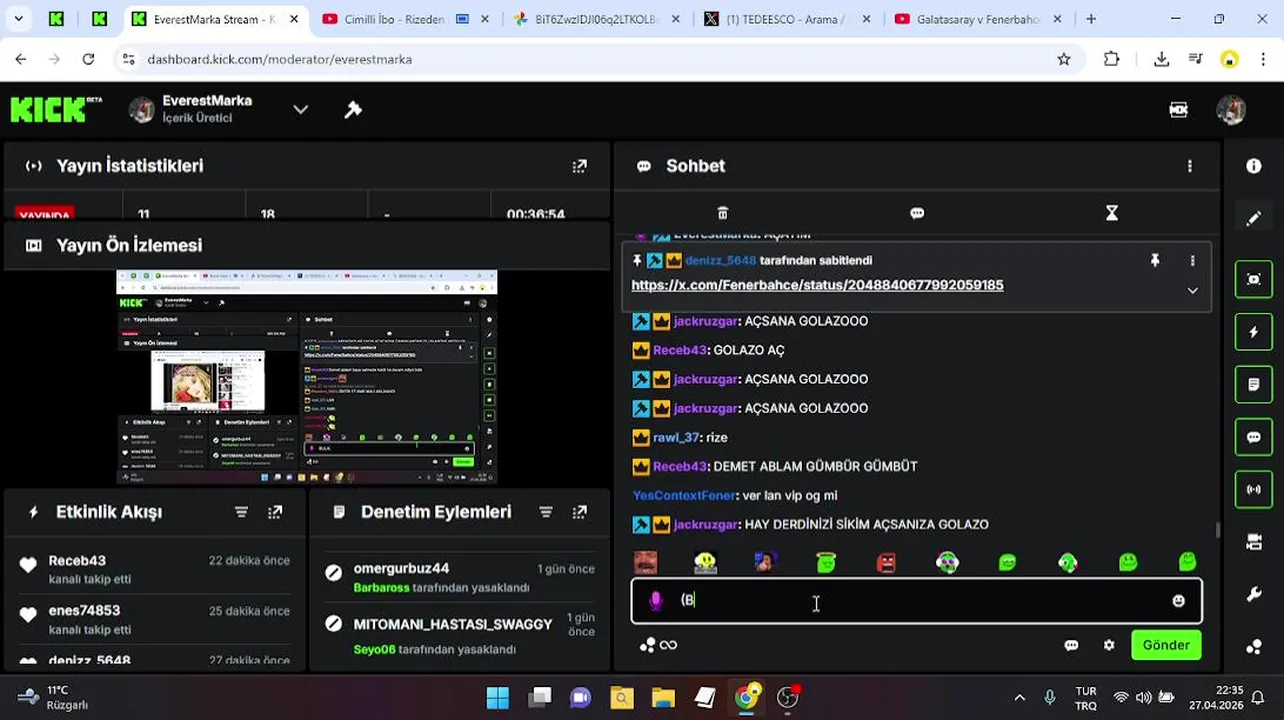Click rawl_37 username in chat
The image size is (1284, 720).
[x=675, y=437]
